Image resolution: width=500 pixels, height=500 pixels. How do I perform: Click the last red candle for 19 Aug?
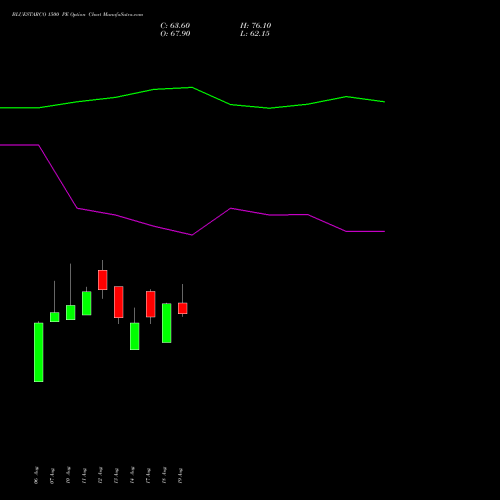click(x=183, y=308)
